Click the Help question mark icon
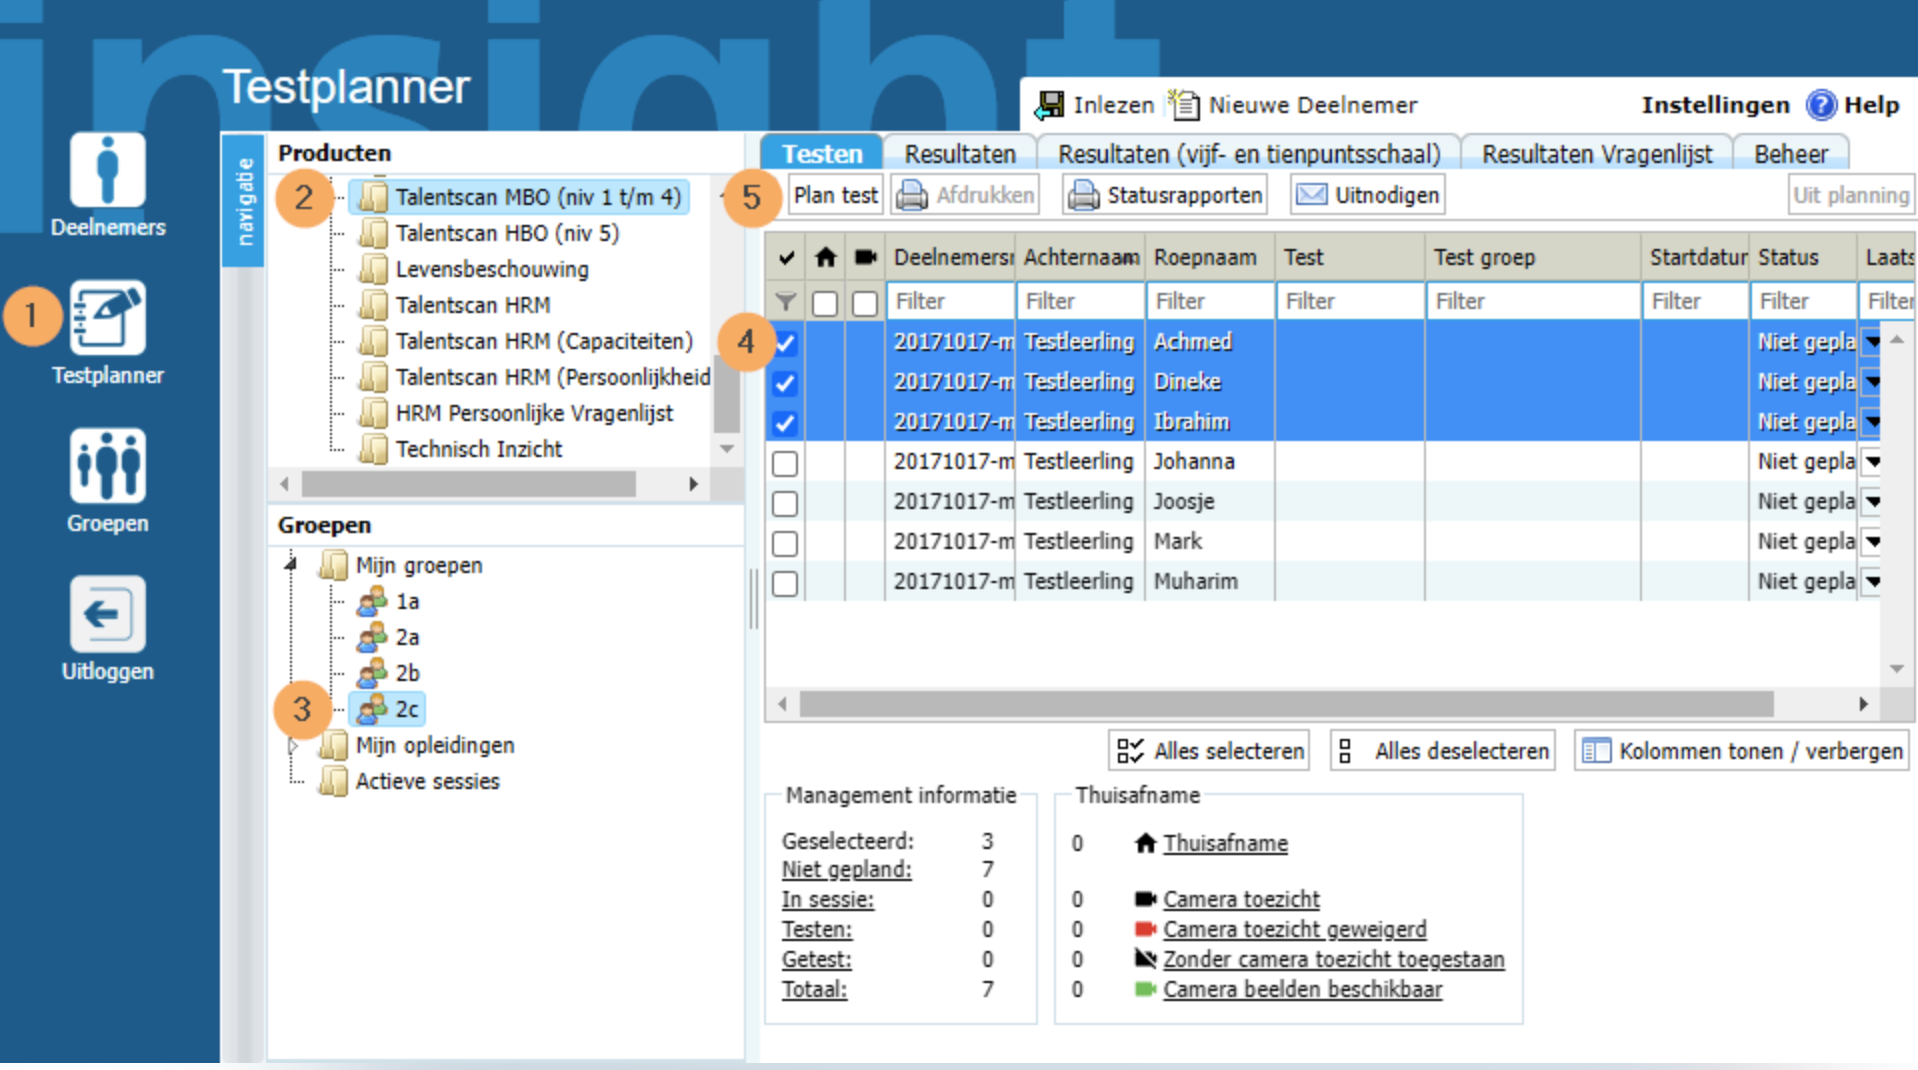This screenshot has height=1070, width=1918. [1821, 105]
